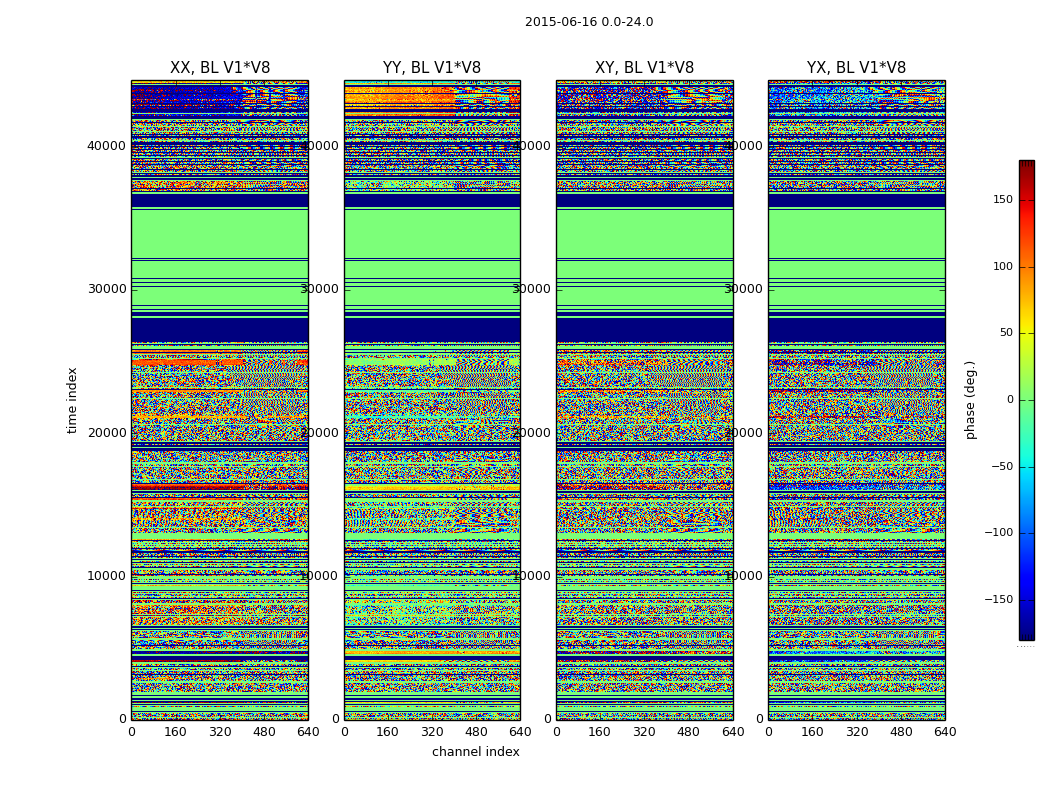Viewport: 1050px width, 800px height.
Task: Click the 640 tick under the YX panel
Action: pyautogui.click(x=944, y=732)
